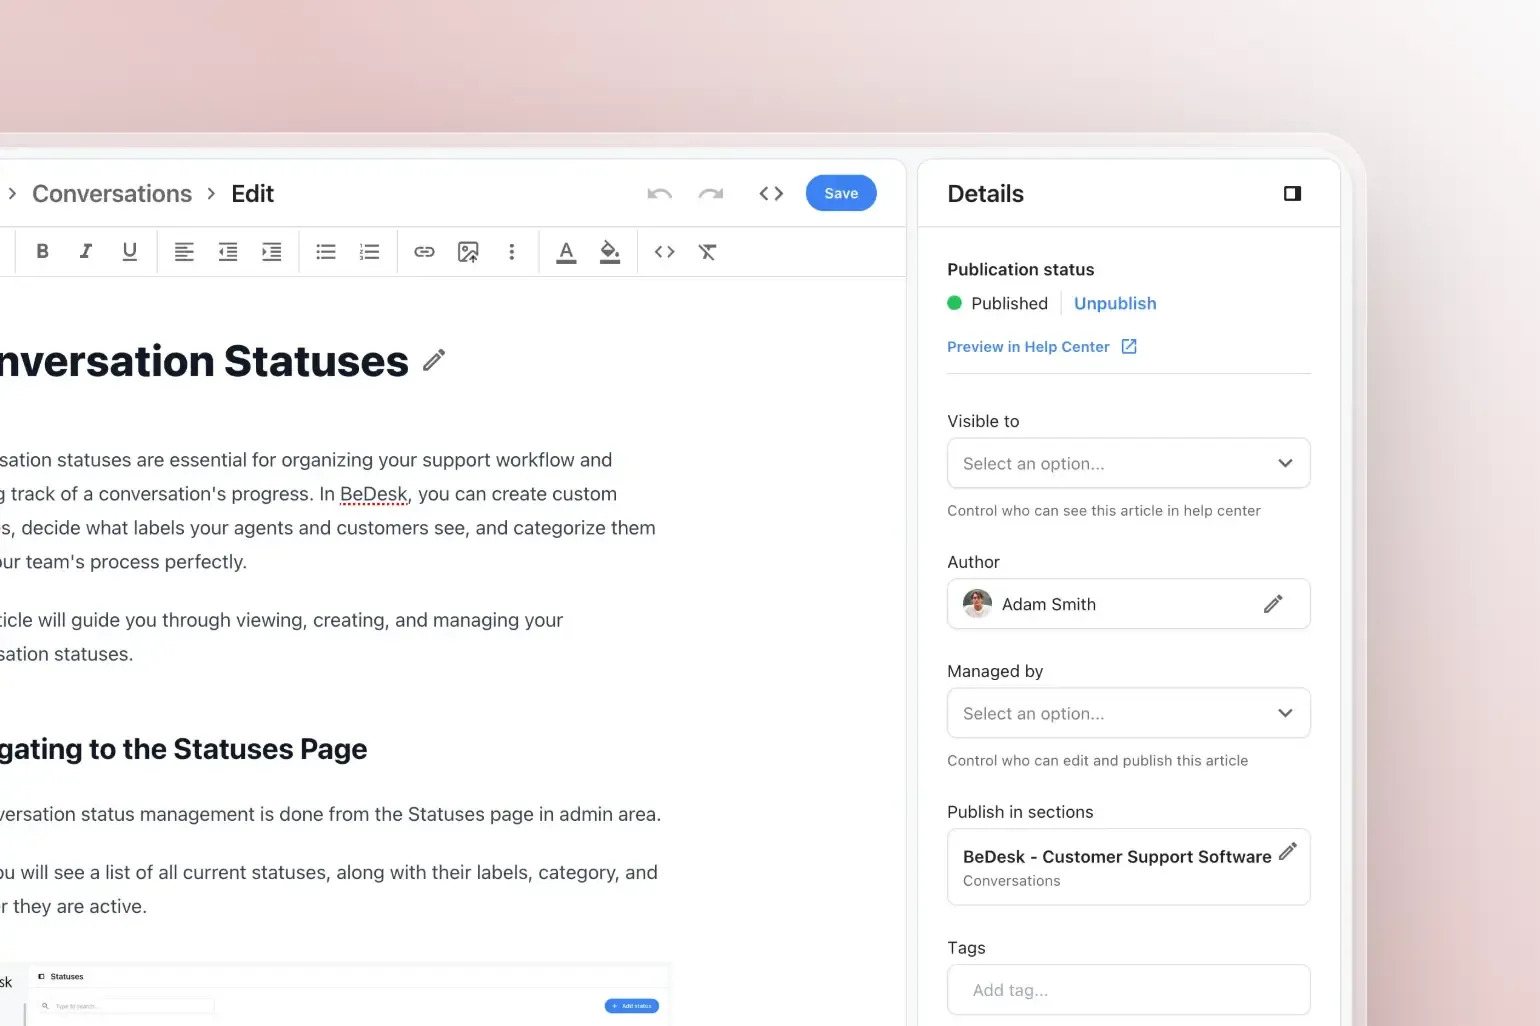The image size is (1540, 1026).
Task: Open the text color picker
Action: (x=566, y=252)
